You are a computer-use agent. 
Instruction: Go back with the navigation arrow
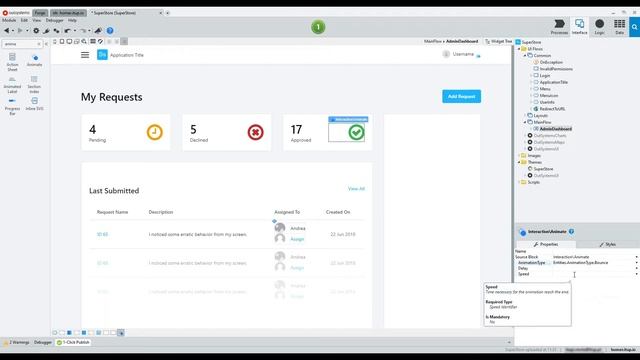7,31
